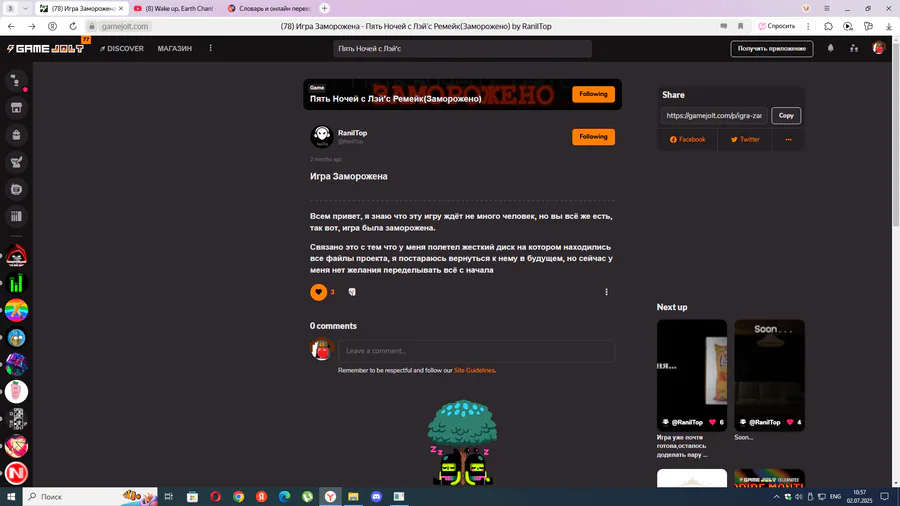
Task: Open the browser hamburger menu
Action: [x=827, y=9]
